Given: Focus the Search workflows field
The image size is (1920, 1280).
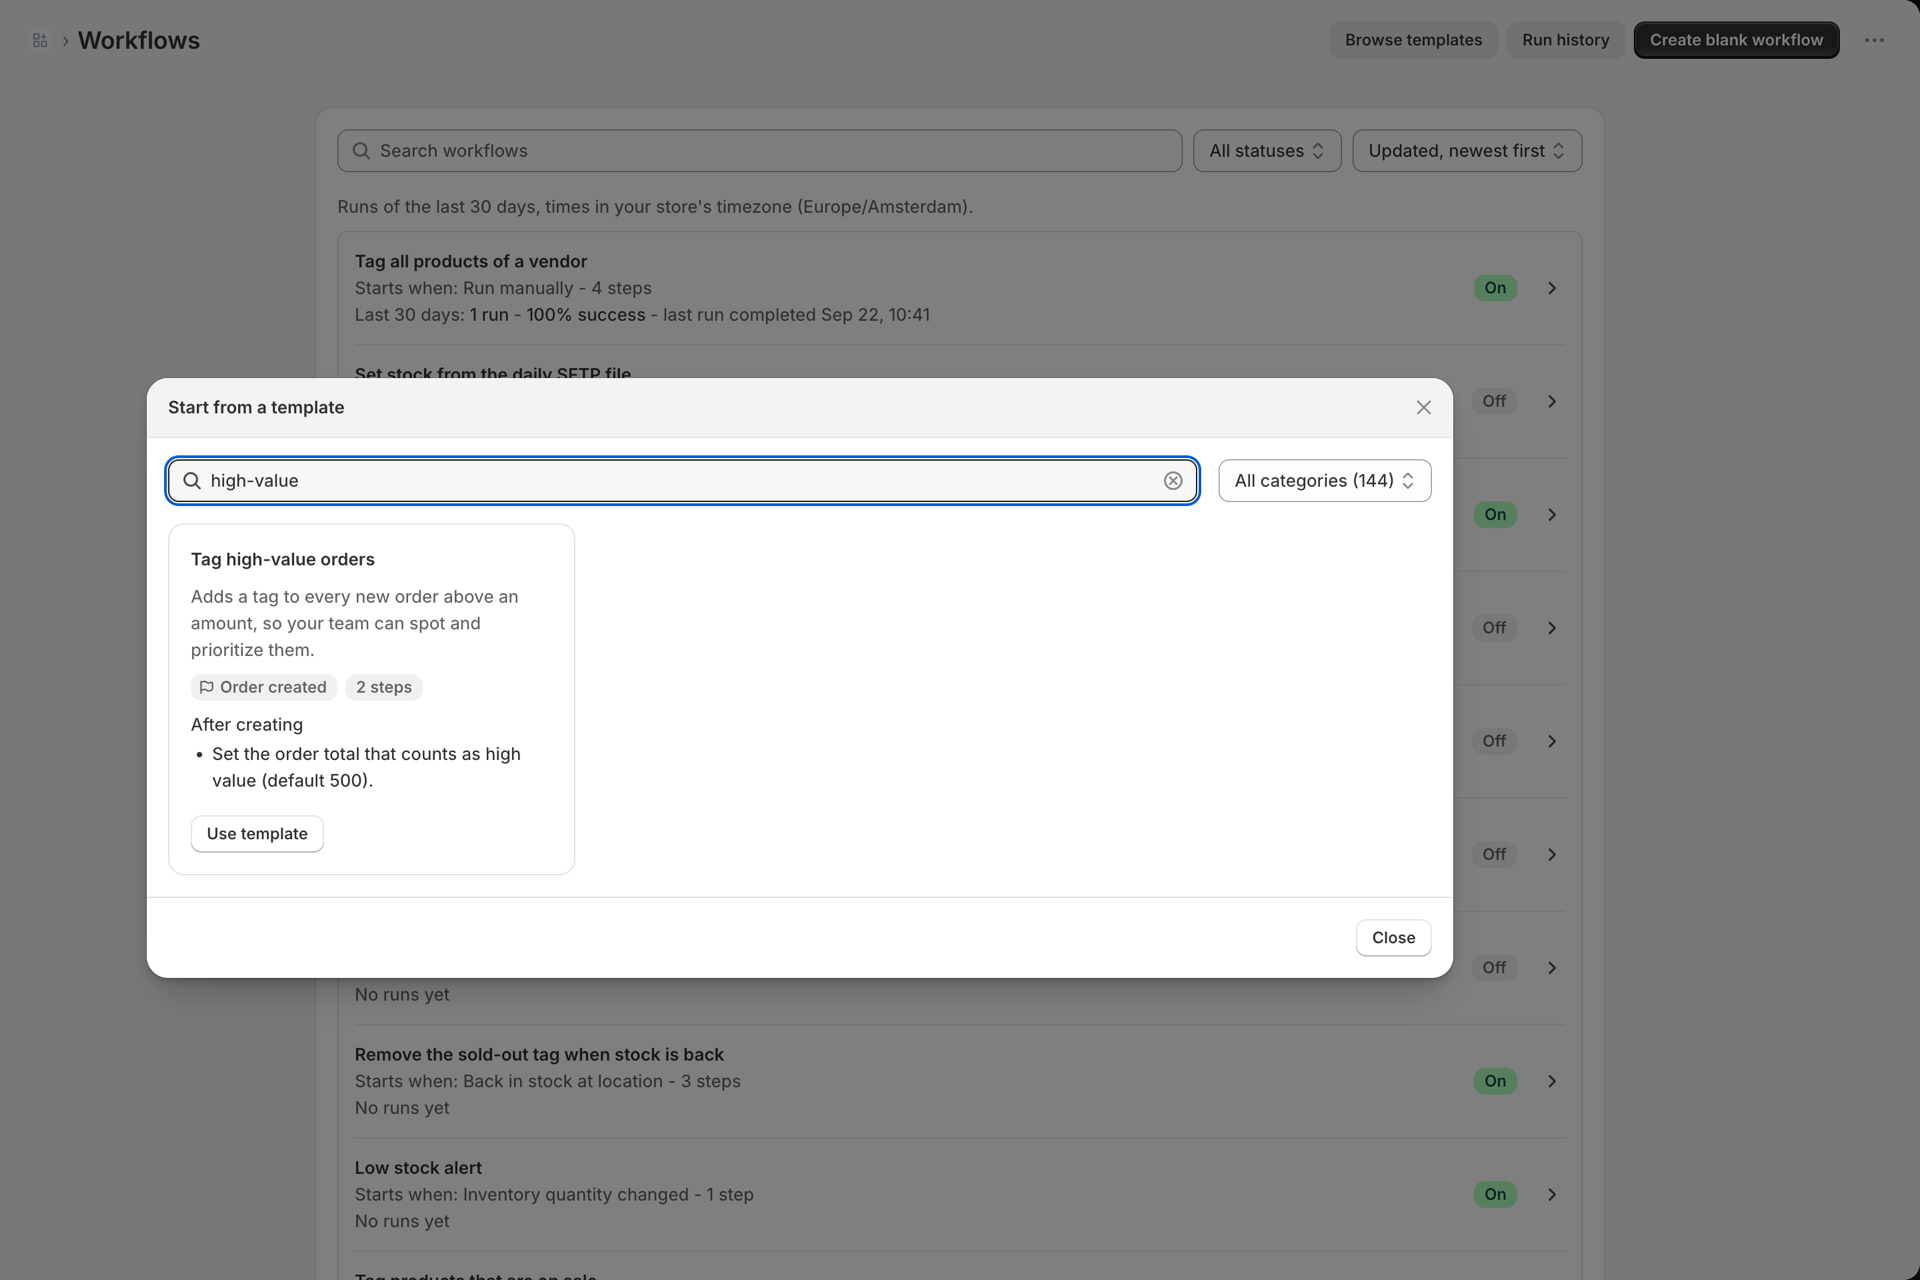Looking at the screenshot, I should (760, 151).
